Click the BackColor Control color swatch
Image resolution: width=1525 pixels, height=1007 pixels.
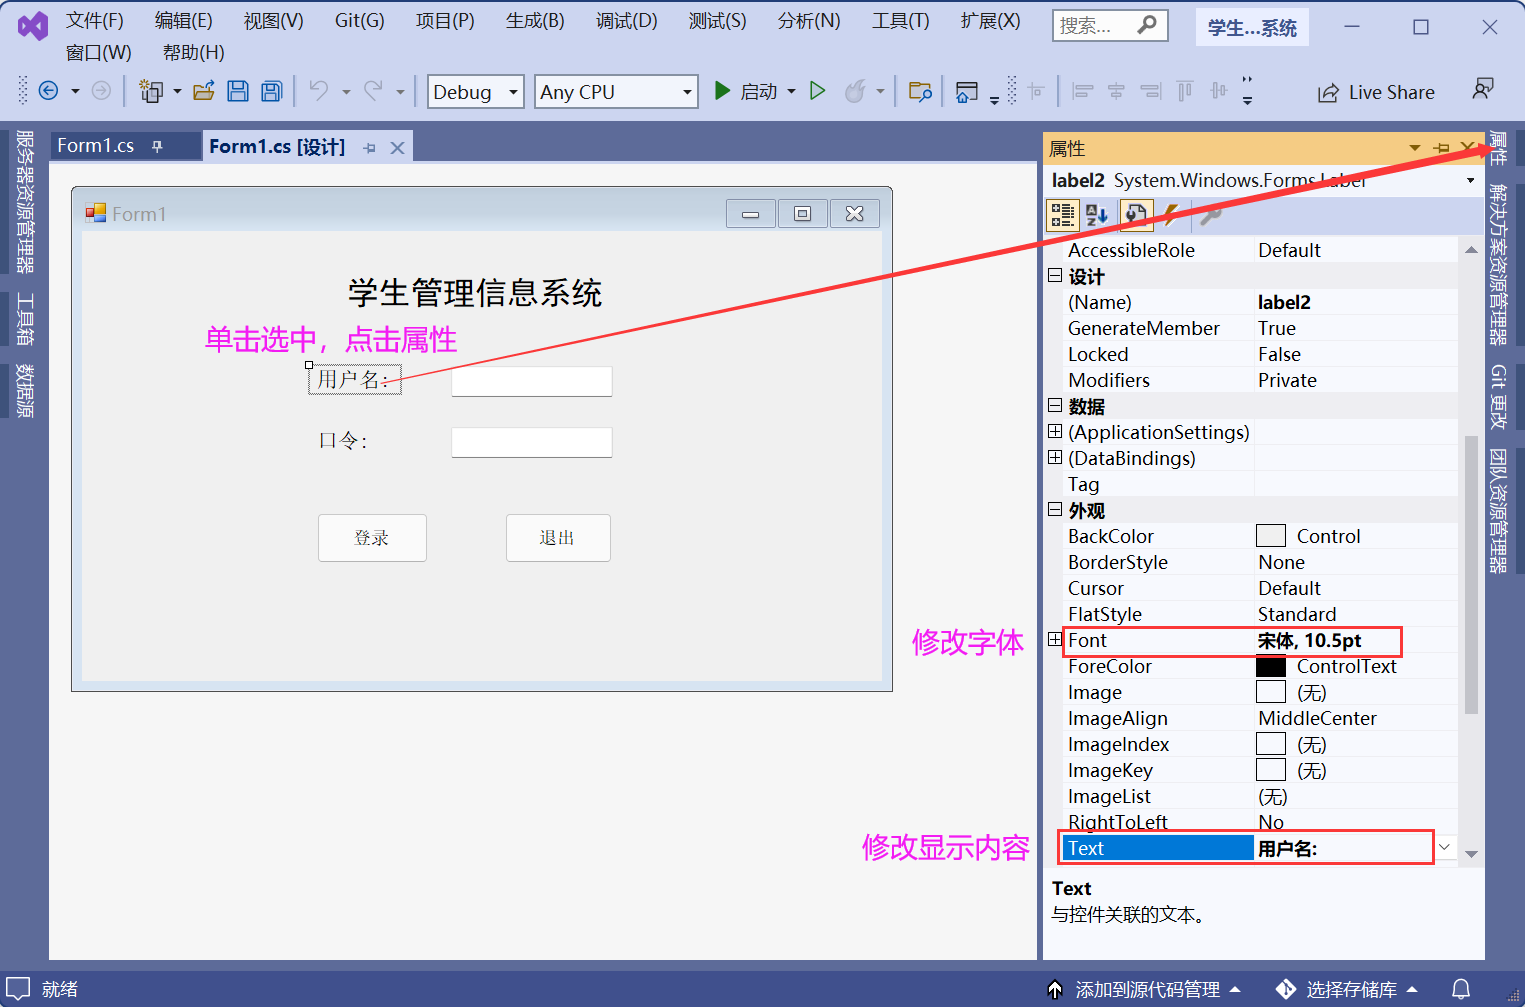click(1271, 536)
